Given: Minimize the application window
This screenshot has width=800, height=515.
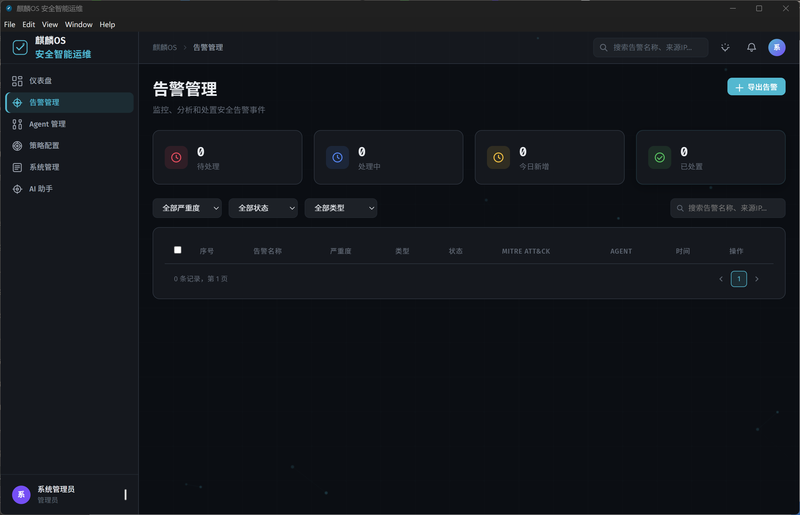Looking at the screenshot, I should pos(733,8).
